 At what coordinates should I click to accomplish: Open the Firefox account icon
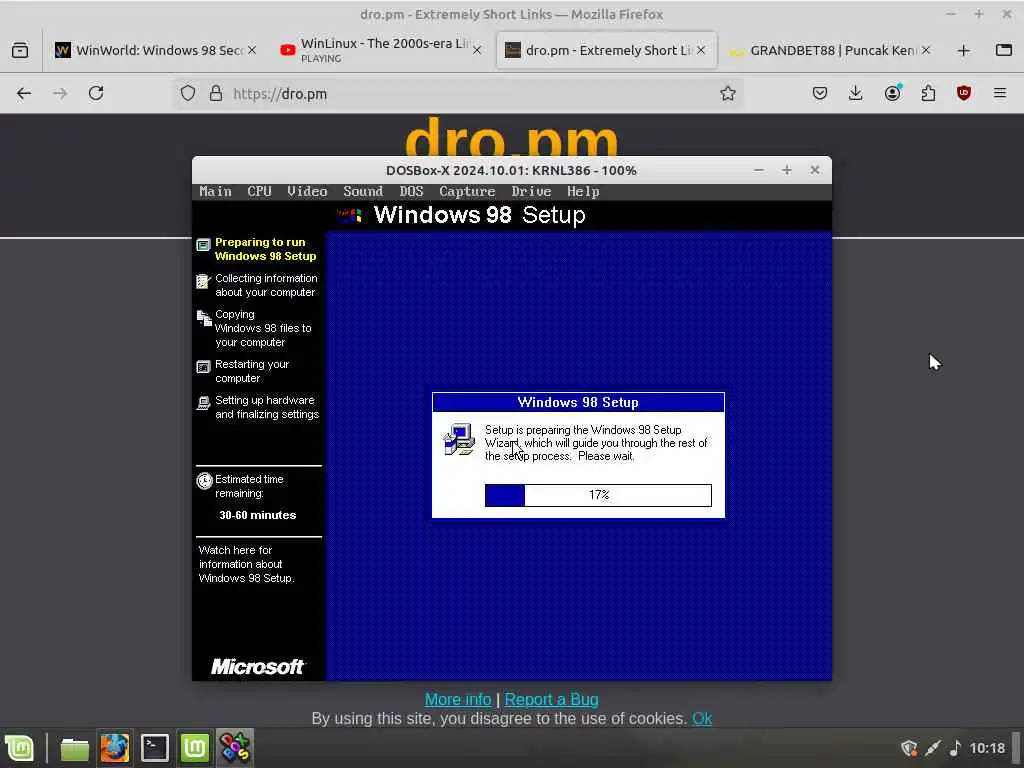pos(893,93)
